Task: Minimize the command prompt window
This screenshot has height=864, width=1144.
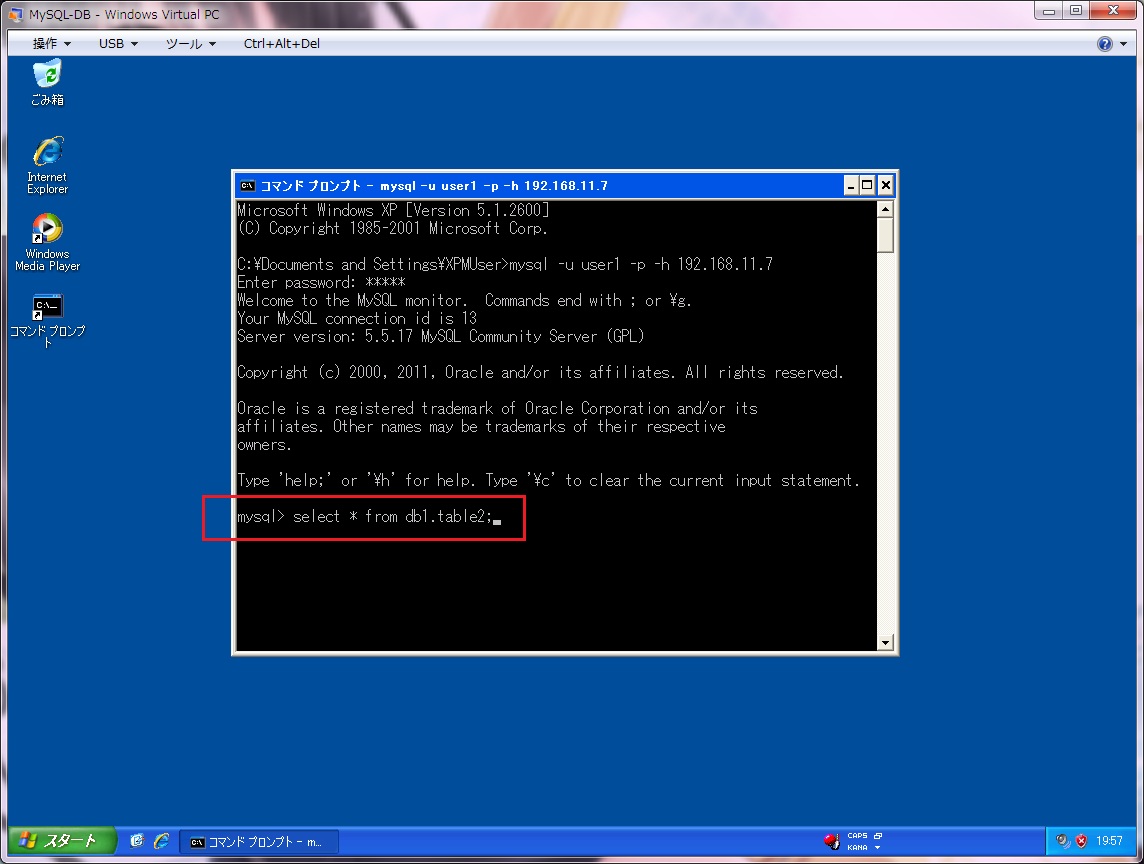Action: (851, 185)
